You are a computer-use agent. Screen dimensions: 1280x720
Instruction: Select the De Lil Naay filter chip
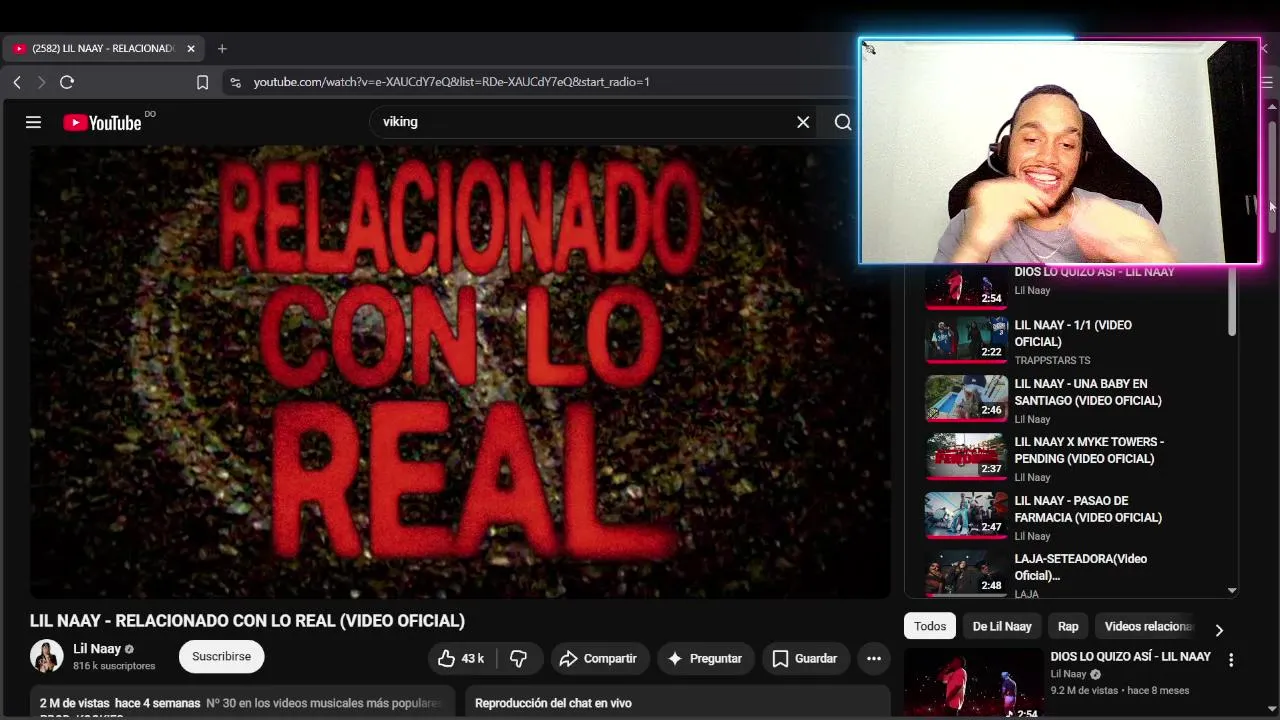point(1002,626)
